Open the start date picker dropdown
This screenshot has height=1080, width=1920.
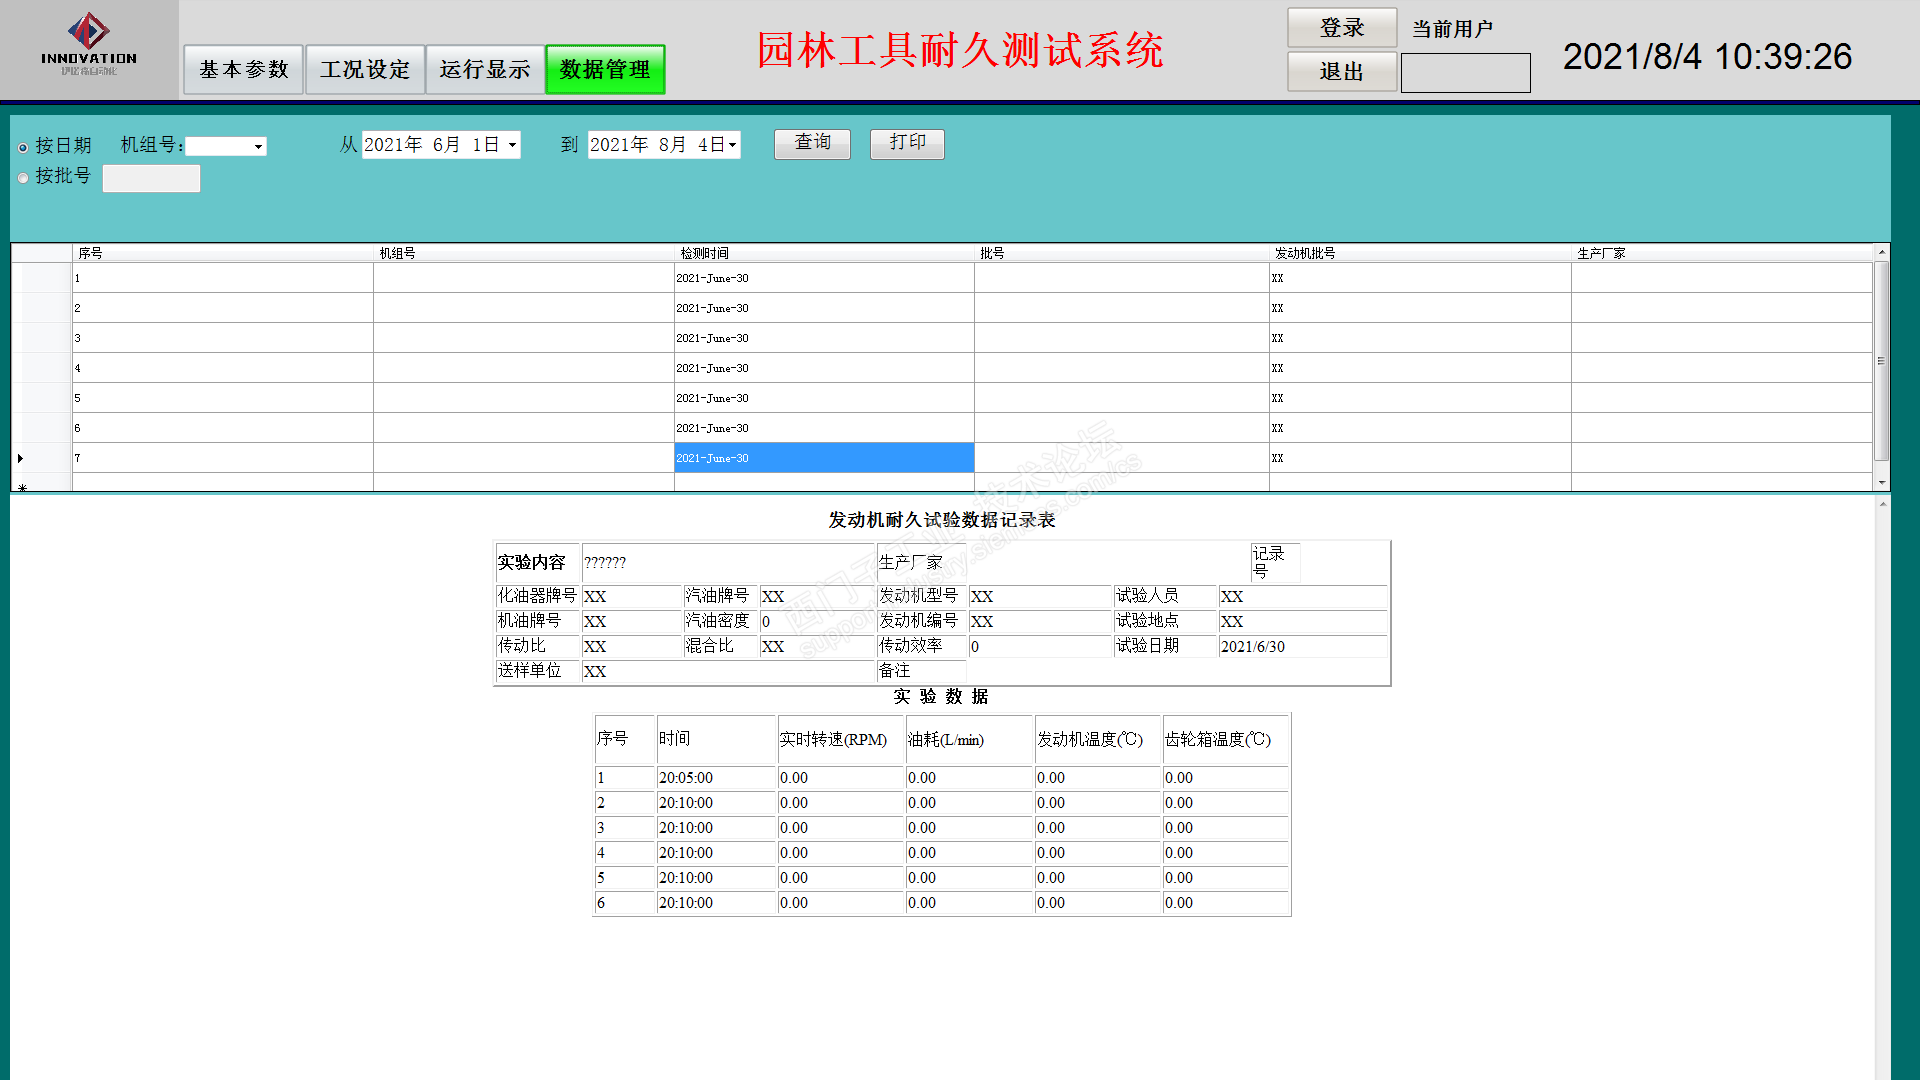click(512, 145)
